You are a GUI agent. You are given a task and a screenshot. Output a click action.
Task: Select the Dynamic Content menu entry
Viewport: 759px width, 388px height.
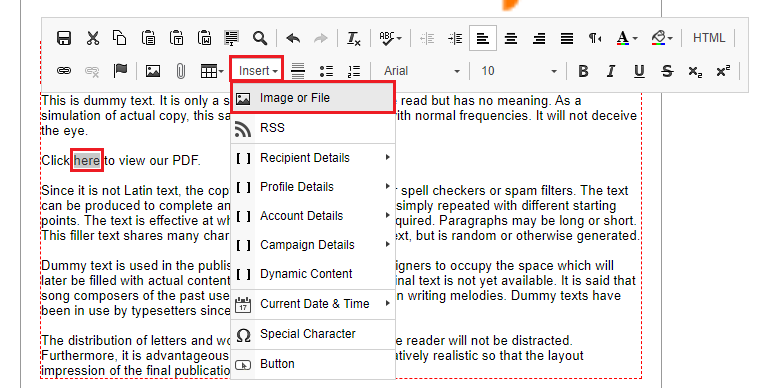pyautogui.click(x=313, y=274)
